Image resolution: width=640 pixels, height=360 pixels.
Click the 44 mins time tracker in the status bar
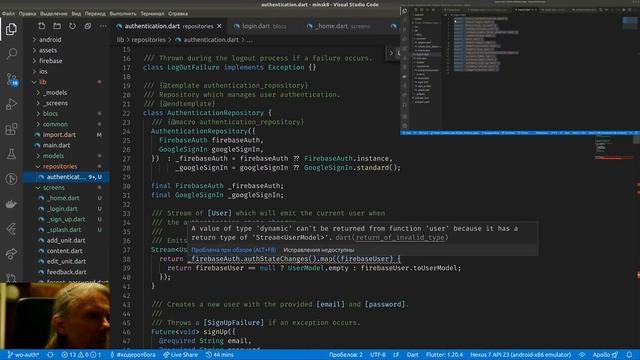click(x=220, y=355)
